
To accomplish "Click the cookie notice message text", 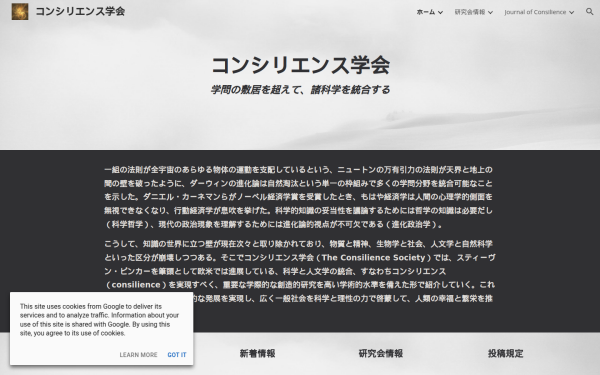I will (99, 320).
